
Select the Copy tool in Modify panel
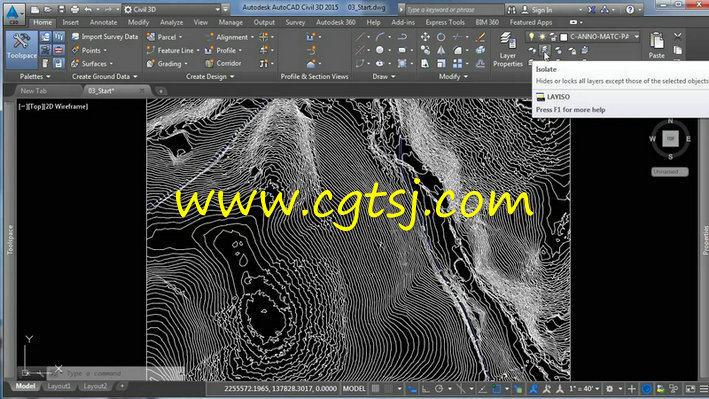click(x=425, y=50)
